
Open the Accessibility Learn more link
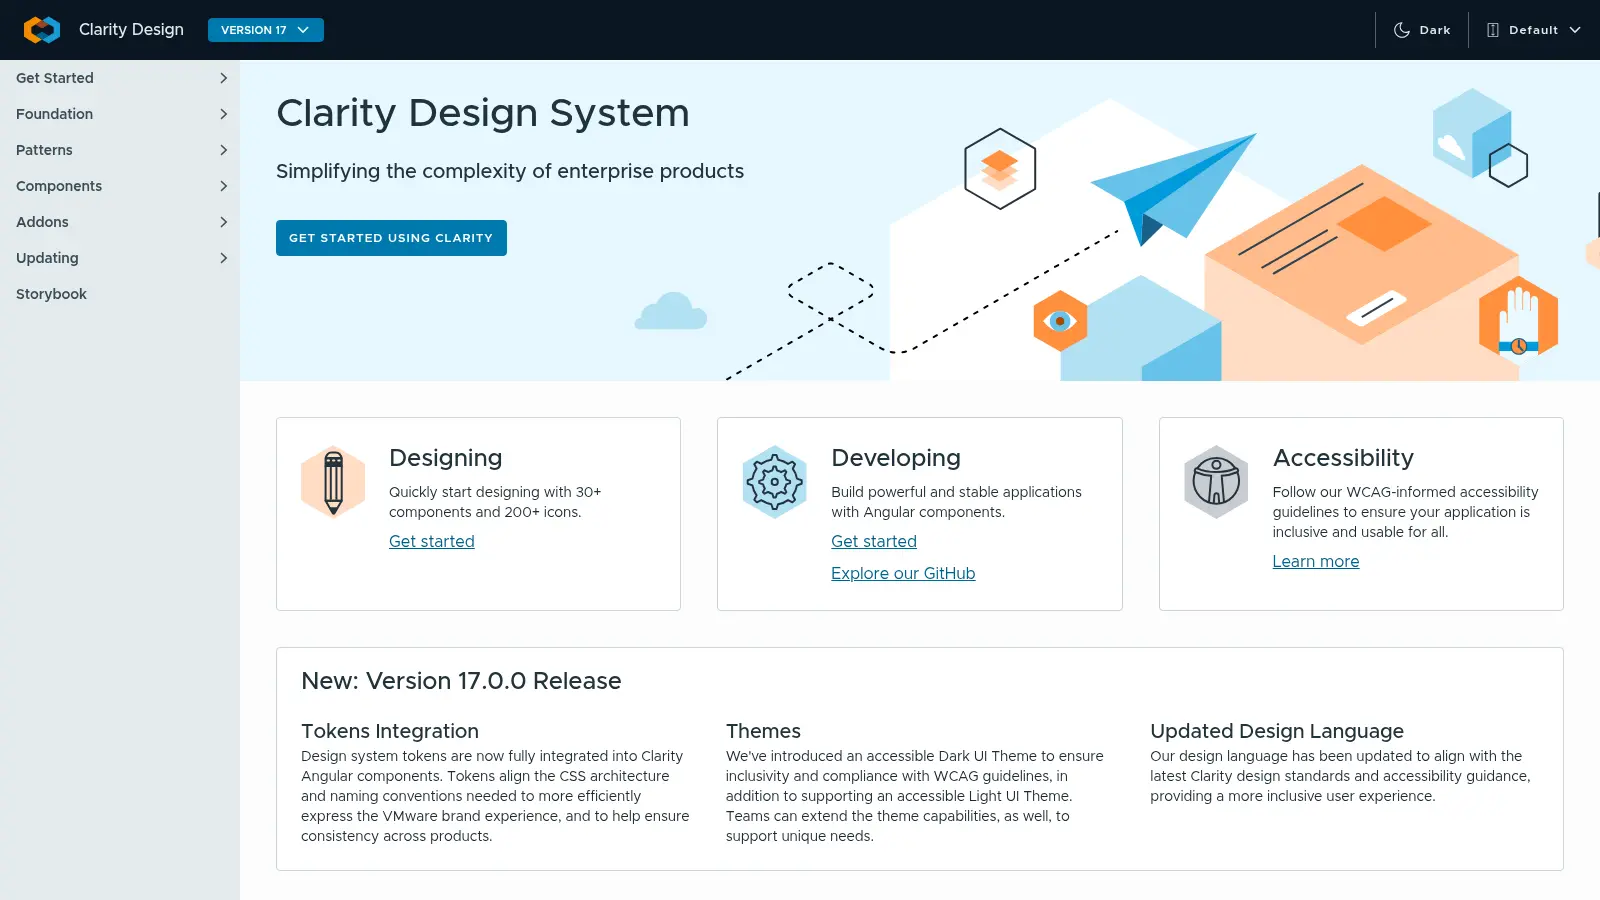(x=1316, y=562)
